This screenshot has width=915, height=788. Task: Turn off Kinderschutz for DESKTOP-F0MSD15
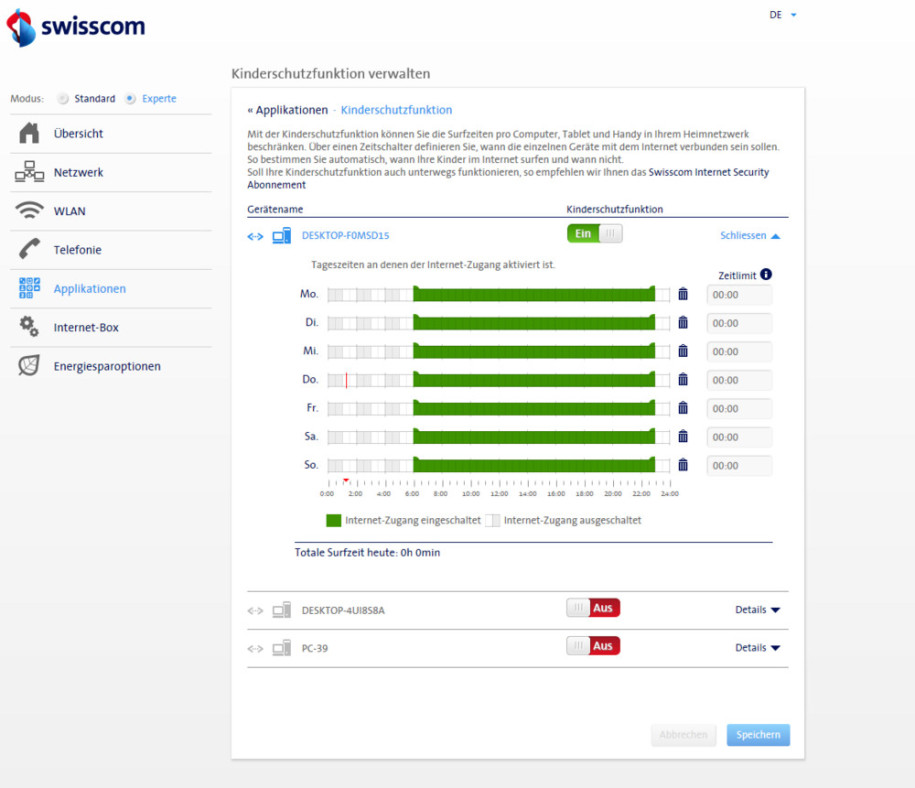594,234
